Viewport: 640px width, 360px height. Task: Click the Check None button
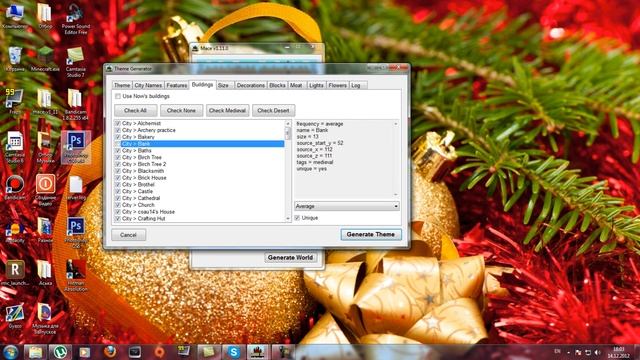(x=181, y=111)
